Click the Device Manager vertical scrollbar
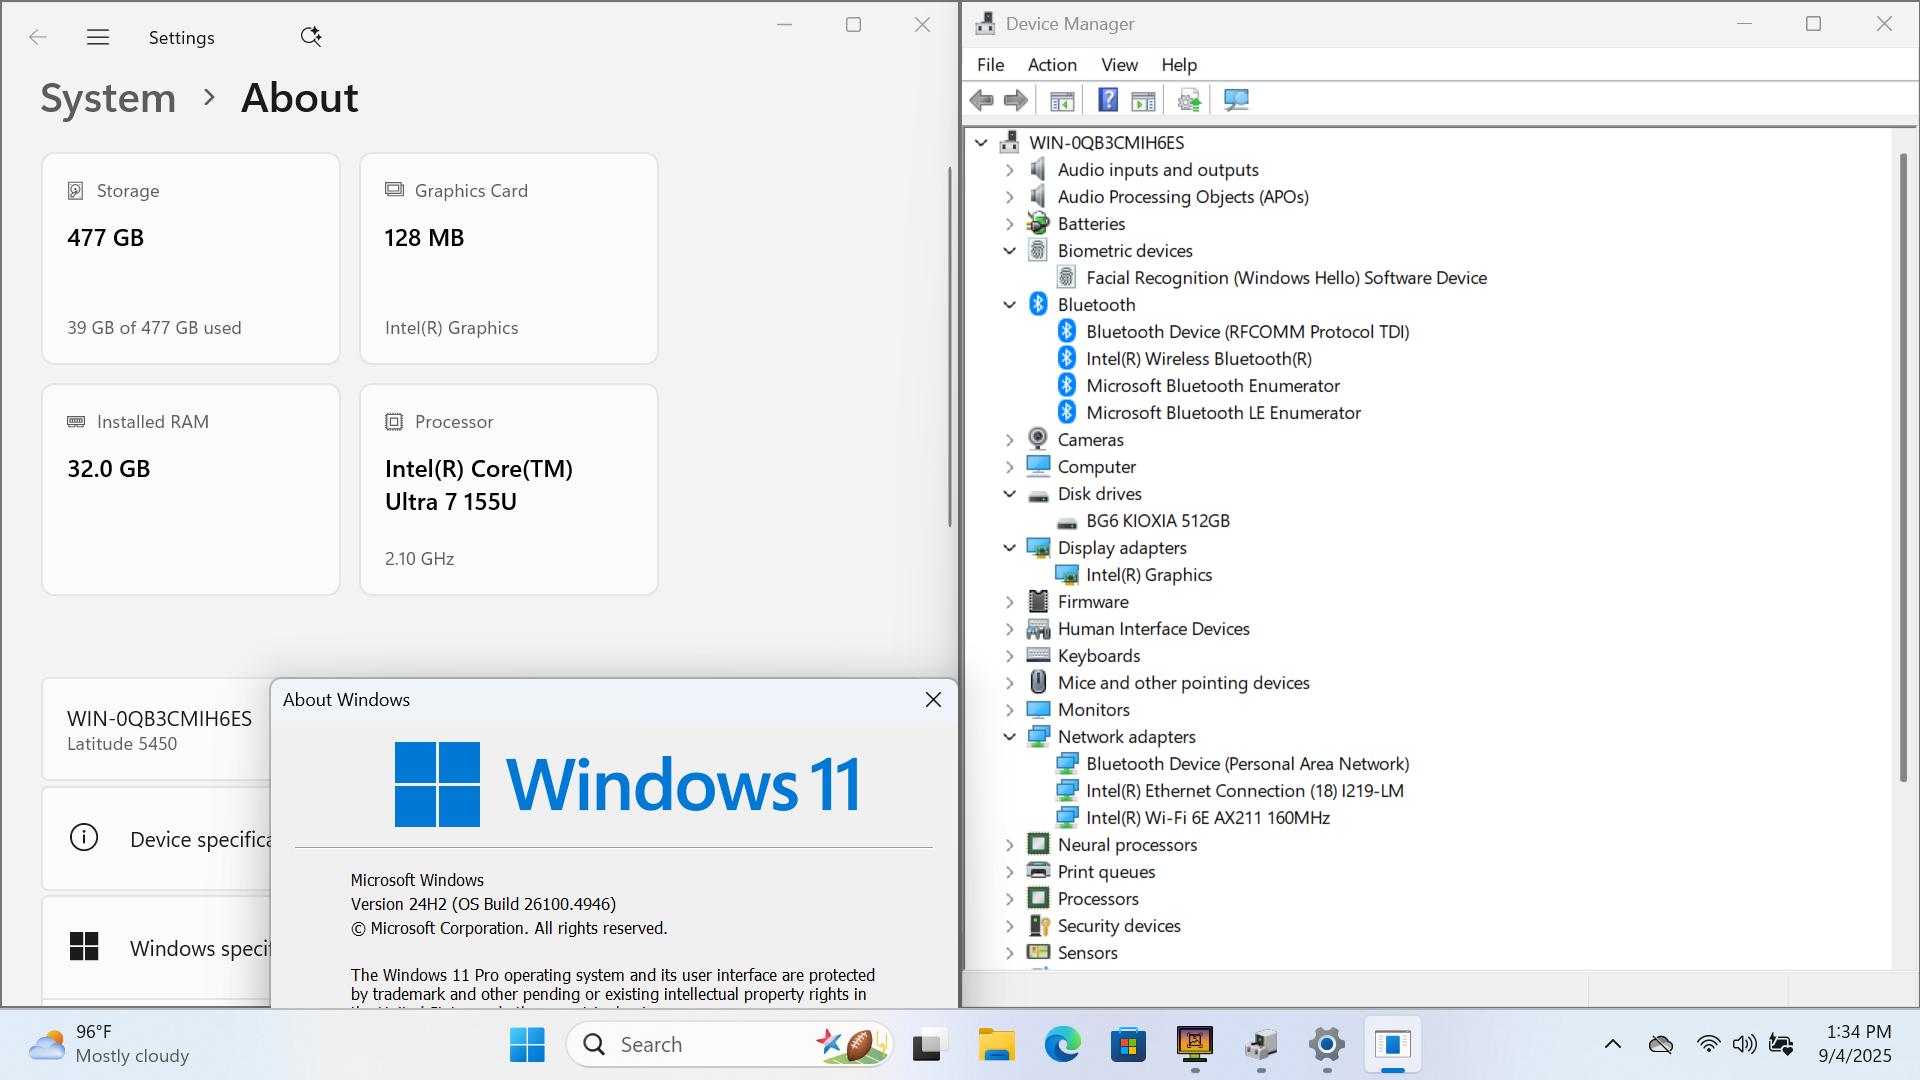Viewport: 1920px width, 1080px height. coord(1903,468)
